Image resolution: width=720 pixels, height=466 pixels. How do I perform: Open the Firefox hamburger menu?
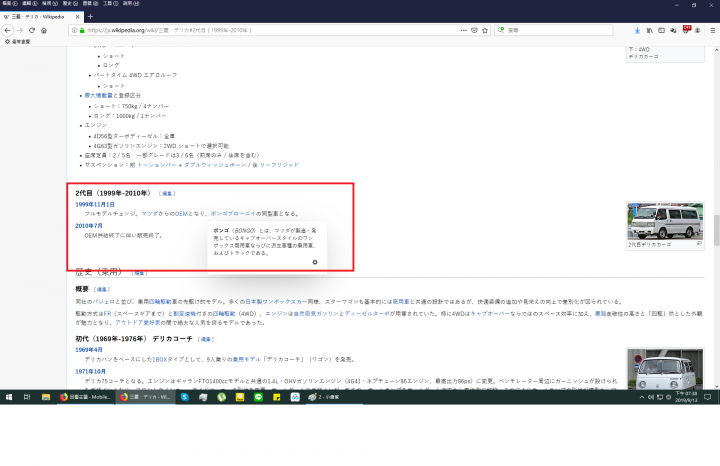[713, 30]
